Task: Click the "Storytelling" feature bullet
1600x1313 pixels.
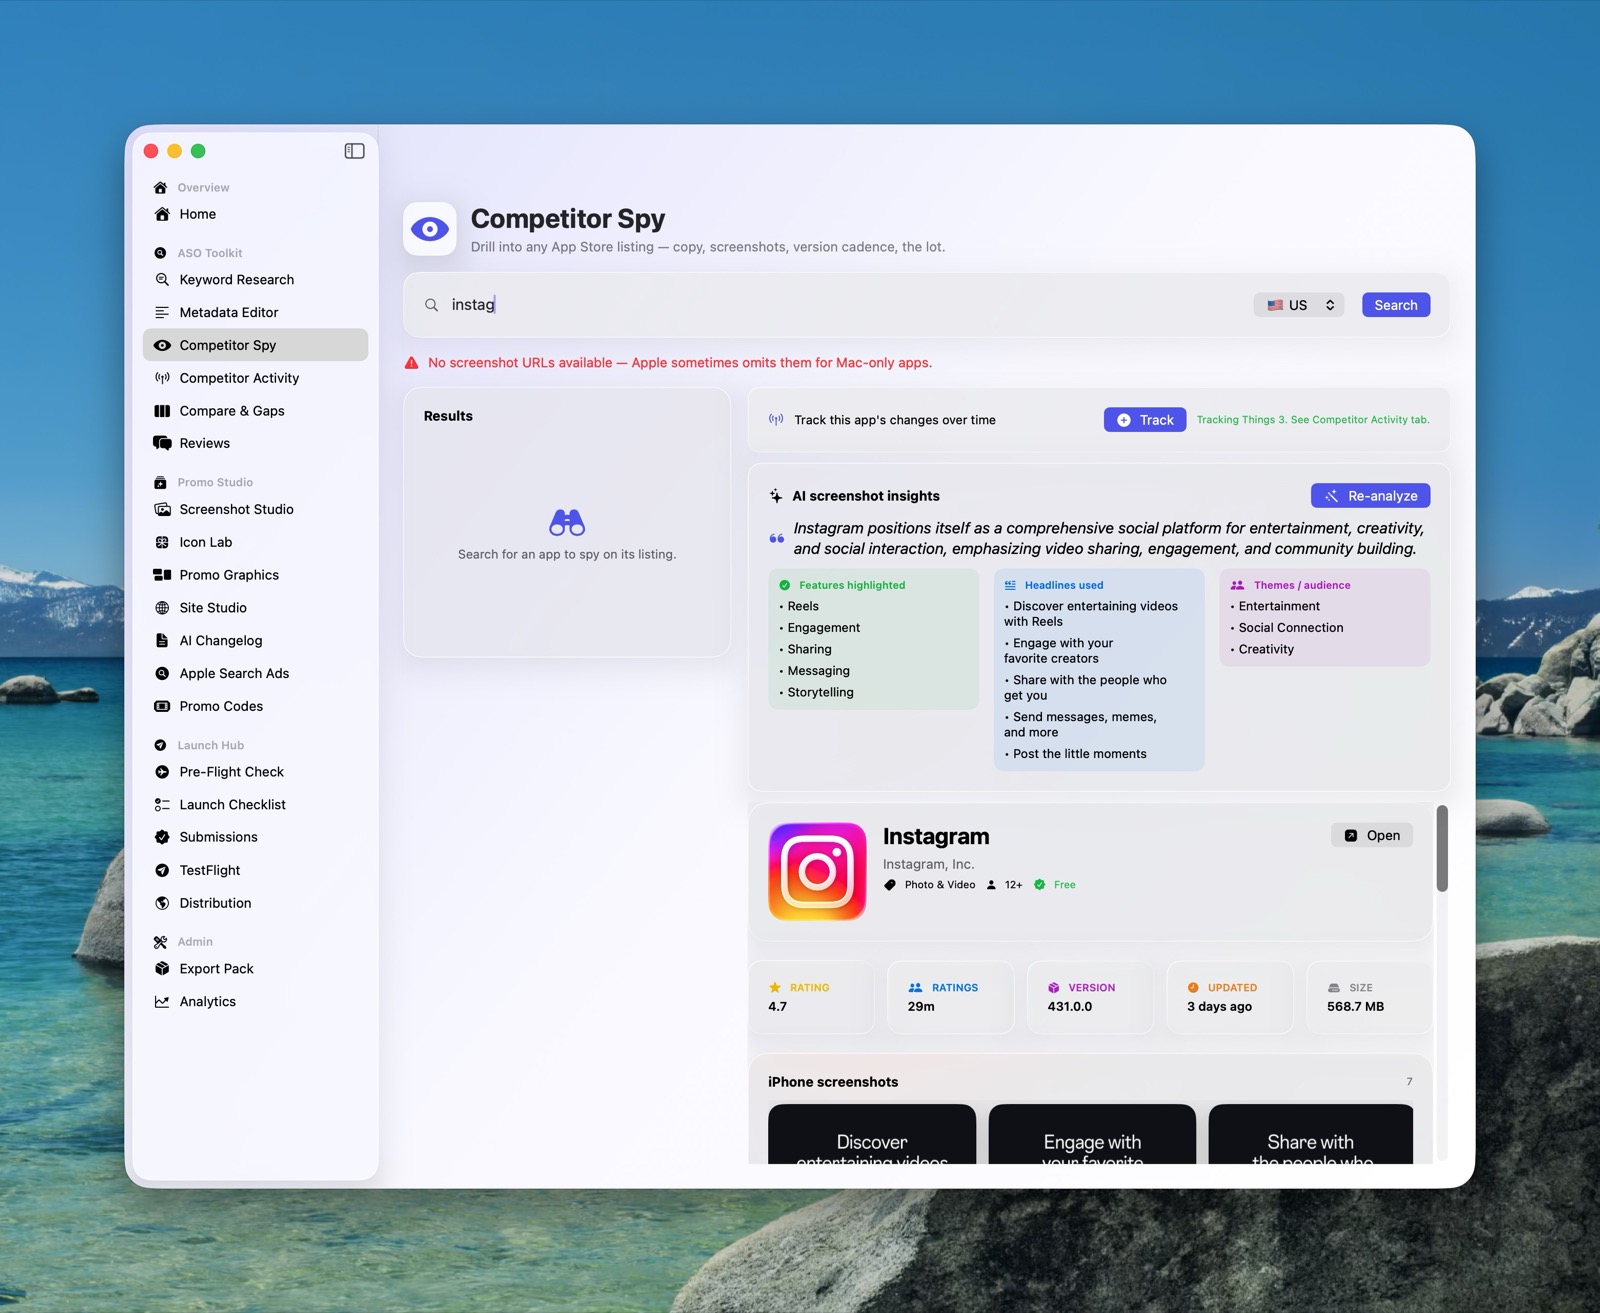Action: [x=820, y=692]
